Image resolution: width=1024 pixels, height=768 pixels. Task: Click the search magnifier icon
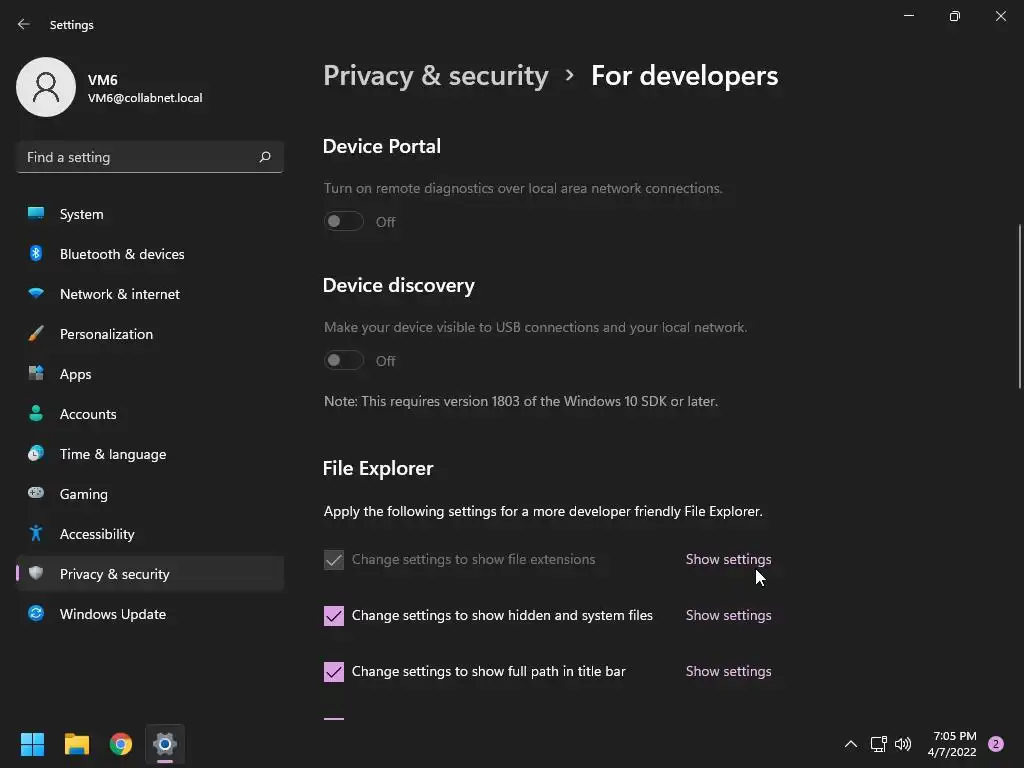tap(265, 157)
